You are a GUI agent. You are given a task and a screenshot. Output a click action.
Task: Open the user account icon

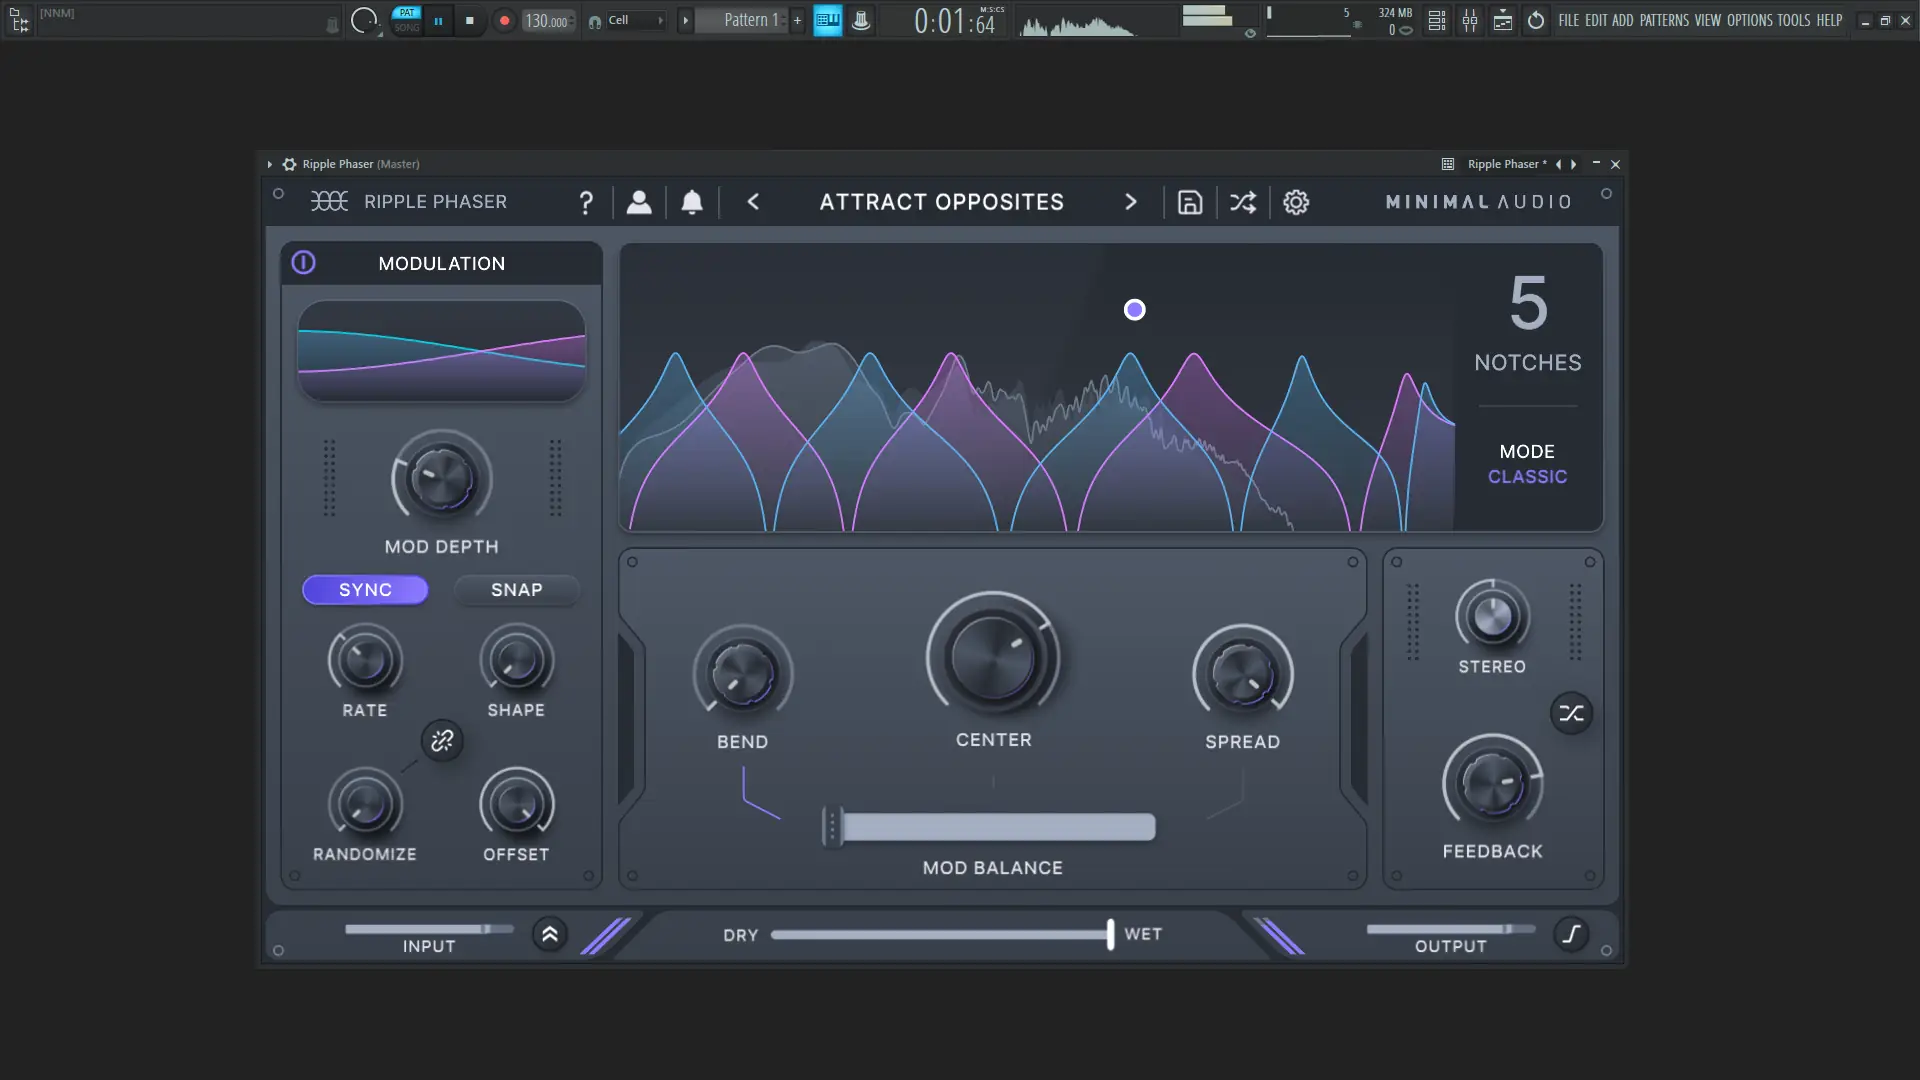(x=639, y=203)
